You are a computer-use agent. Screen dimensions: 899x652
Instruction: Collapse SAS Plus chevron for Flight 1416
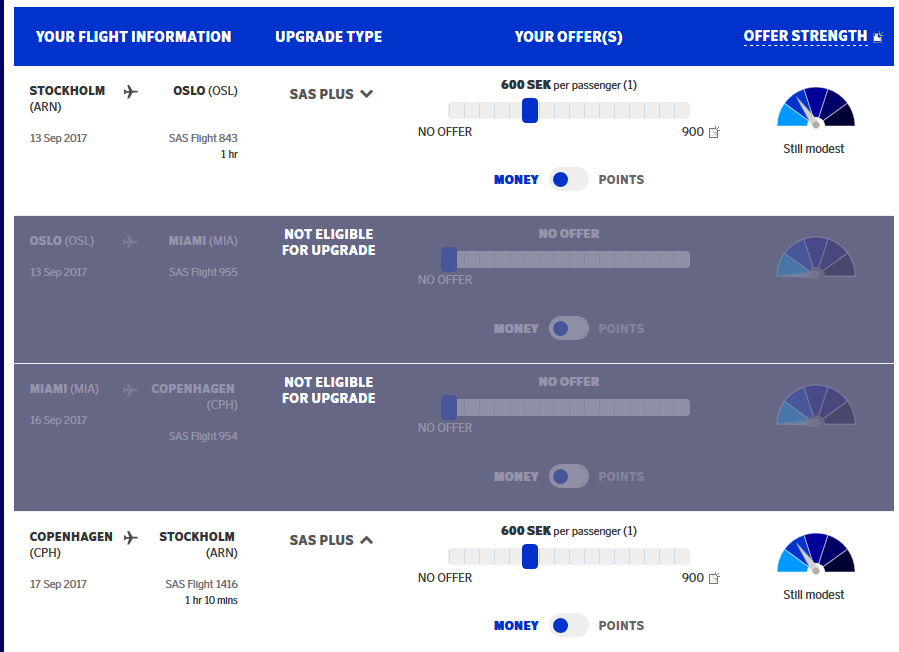tap(366, 540)
